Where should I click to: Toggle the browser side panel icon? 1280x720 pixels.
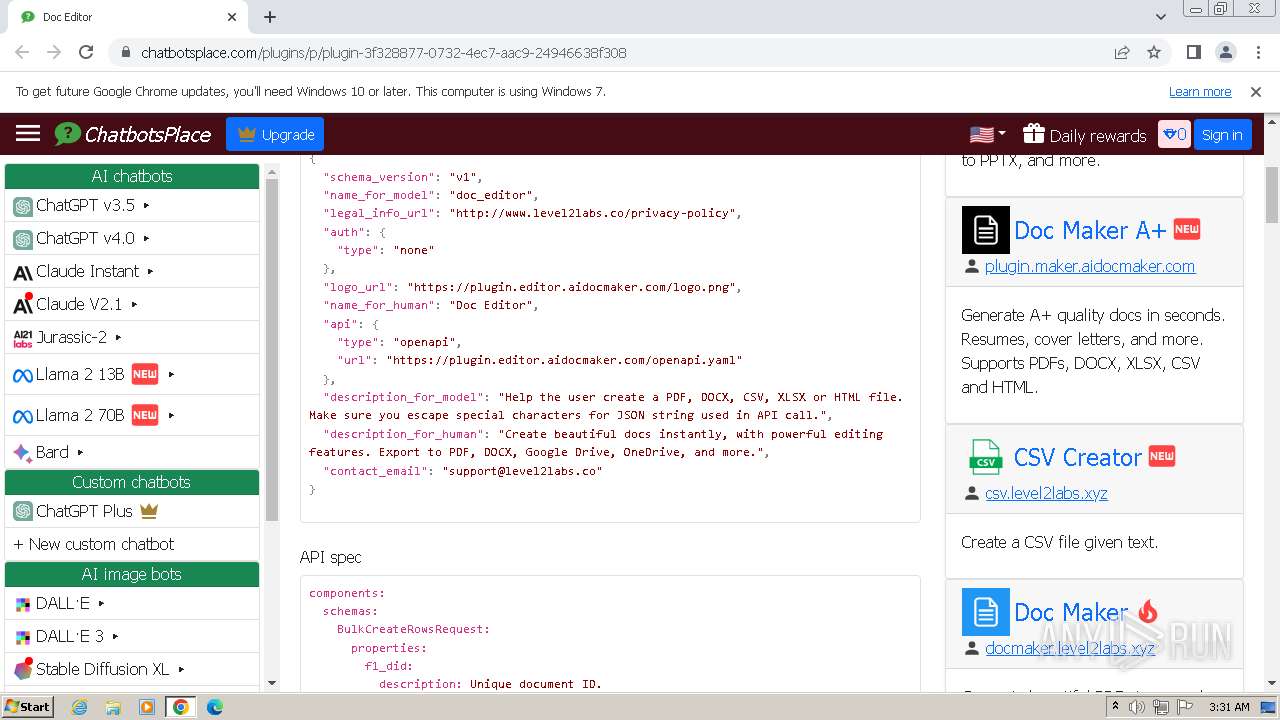tap(1193, 52)
